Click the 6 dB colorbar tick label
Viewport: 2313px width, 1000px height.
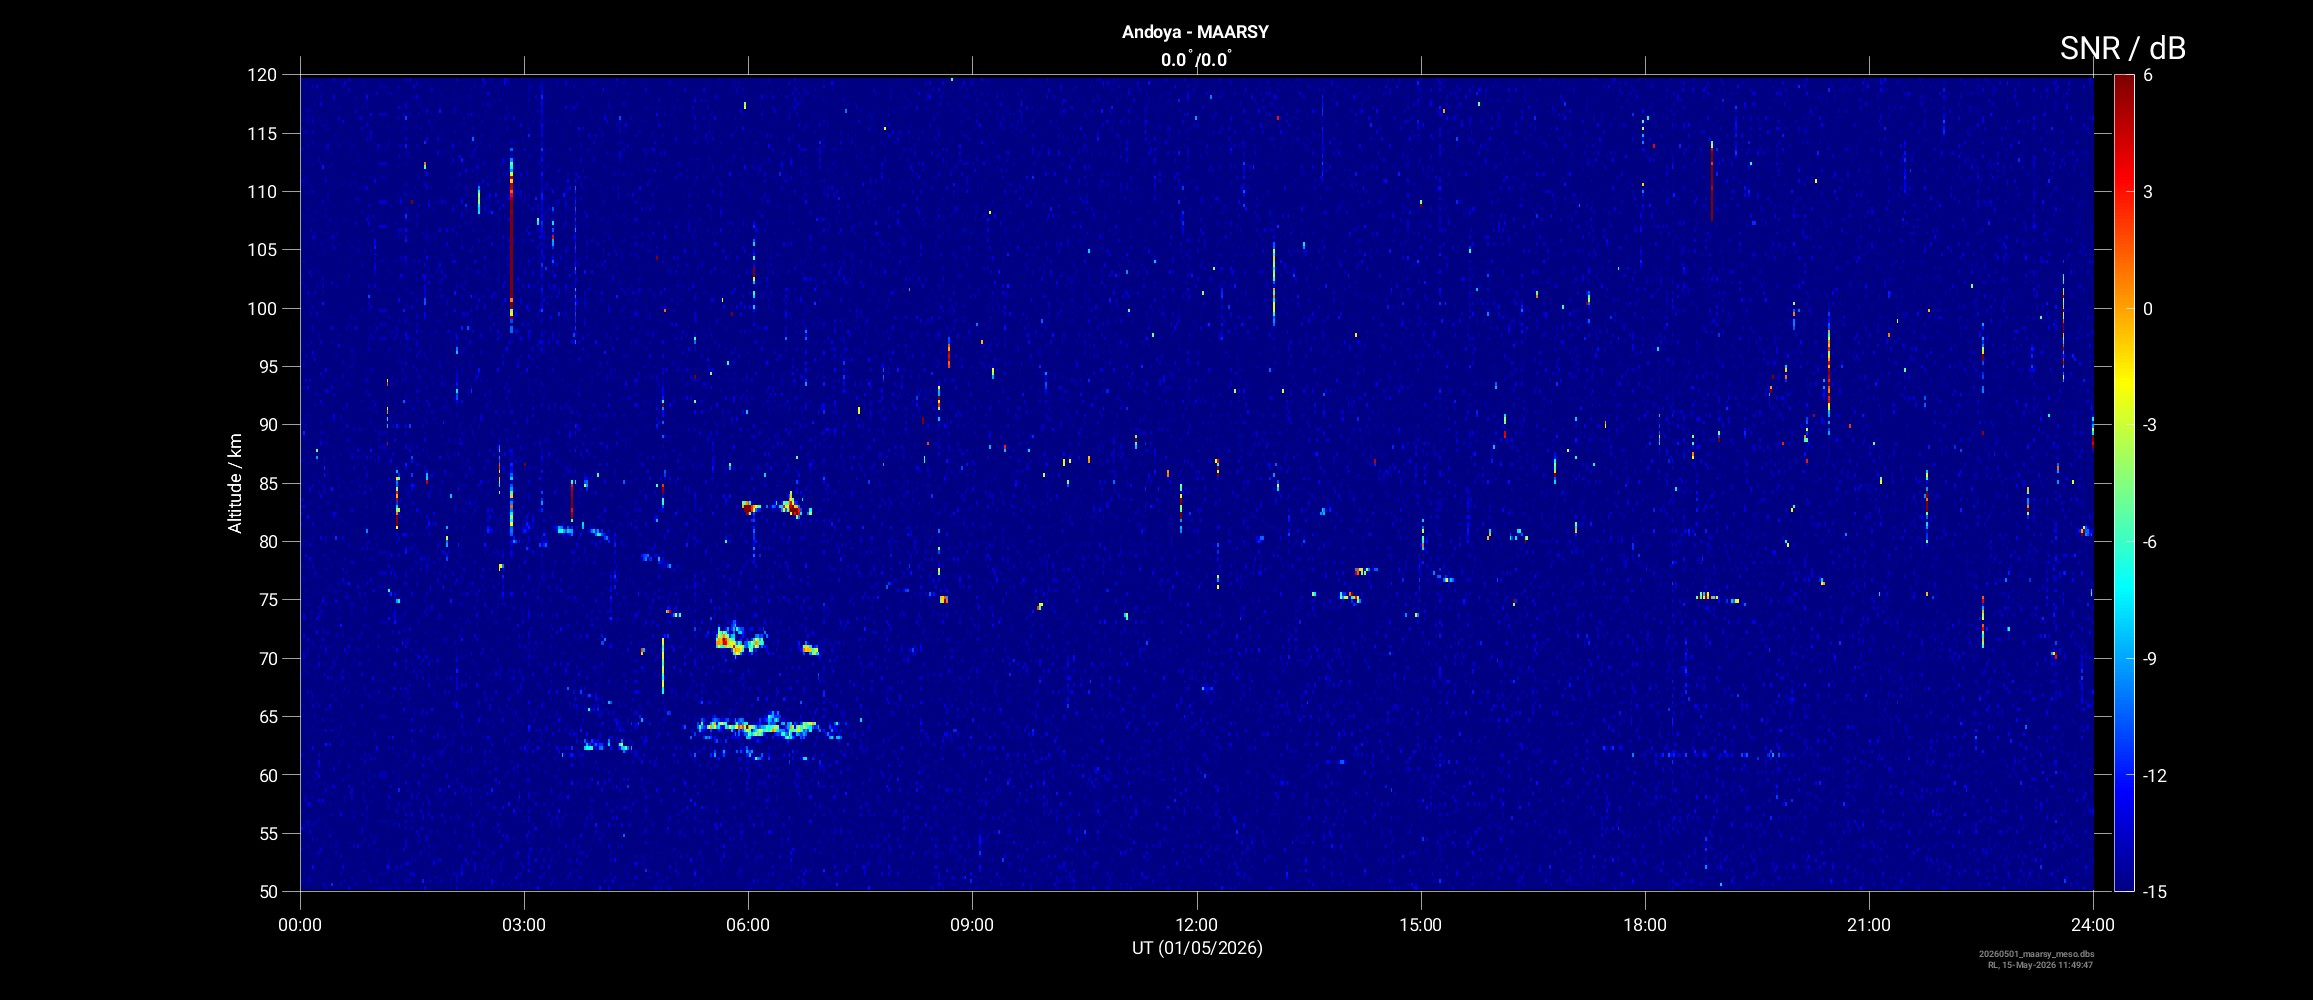[2148, 76]
